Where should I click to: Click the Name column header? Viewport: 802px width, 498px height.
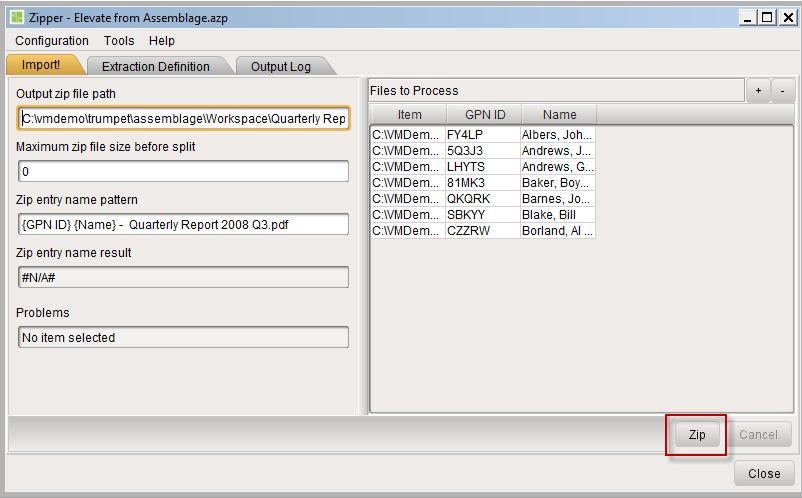pyautogui.click(x=559, y=115)
